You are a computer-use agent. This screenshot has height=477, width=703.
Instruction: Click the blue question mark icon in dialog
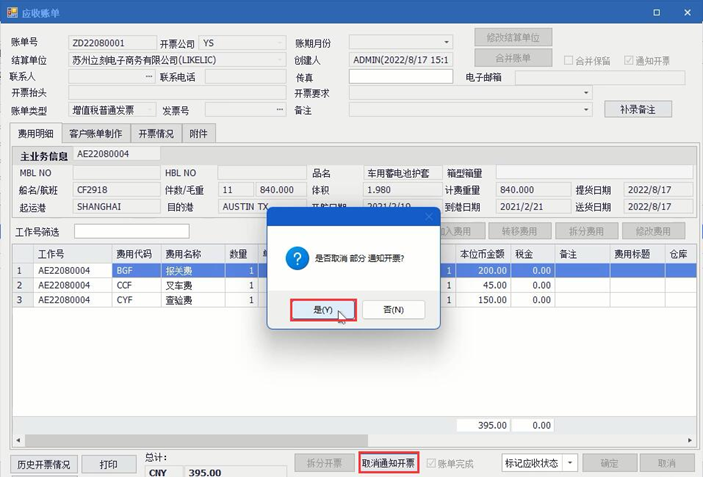pos(297,258)
